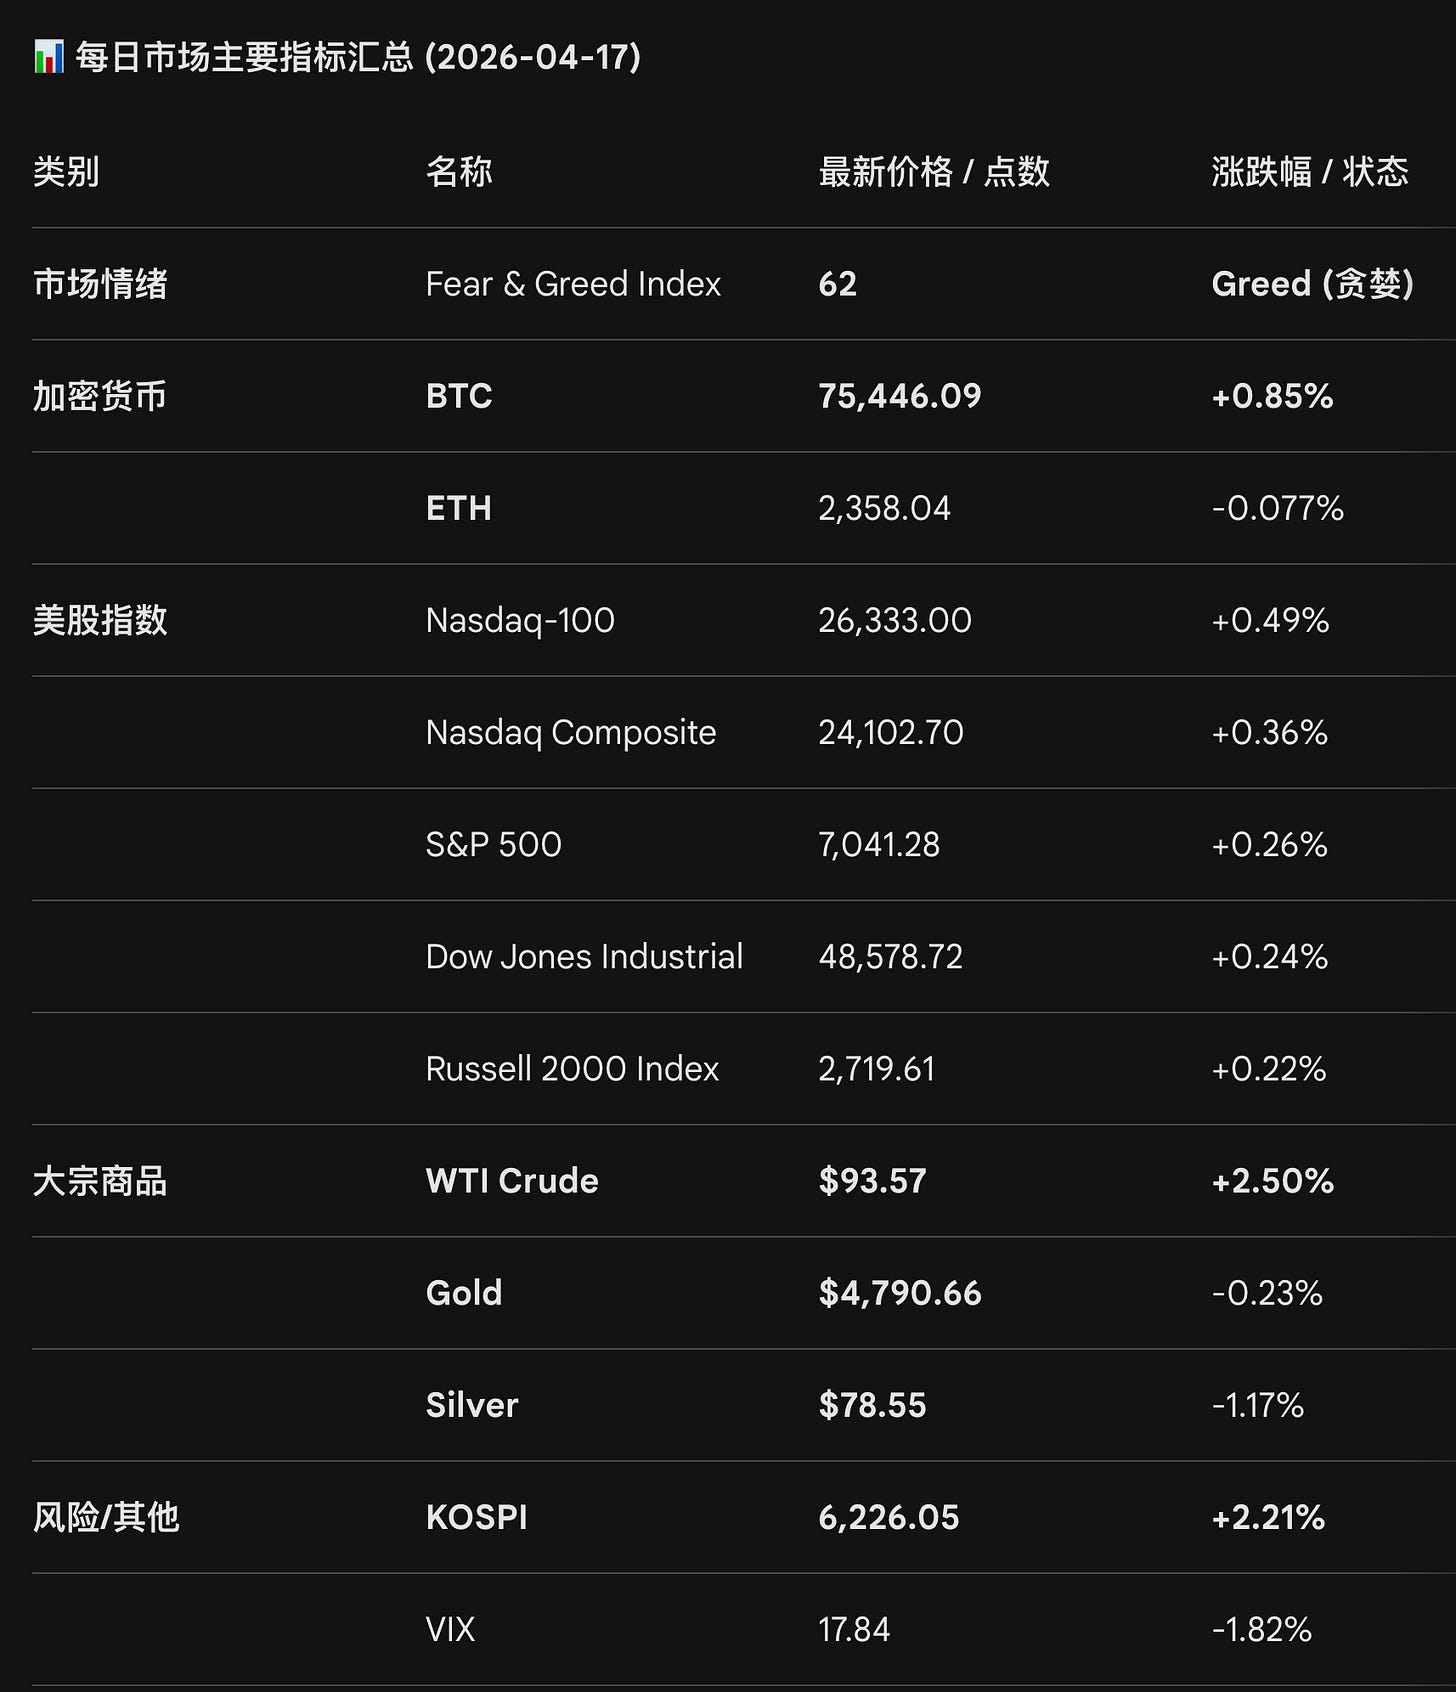Select the WTI Crude price $93.57

tap(872, 1180)
